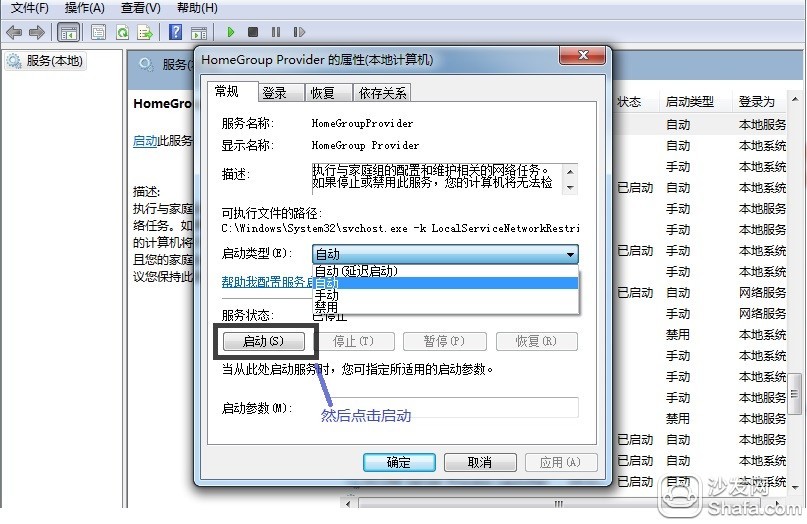Click the 应用(A) button

[560, 462]
